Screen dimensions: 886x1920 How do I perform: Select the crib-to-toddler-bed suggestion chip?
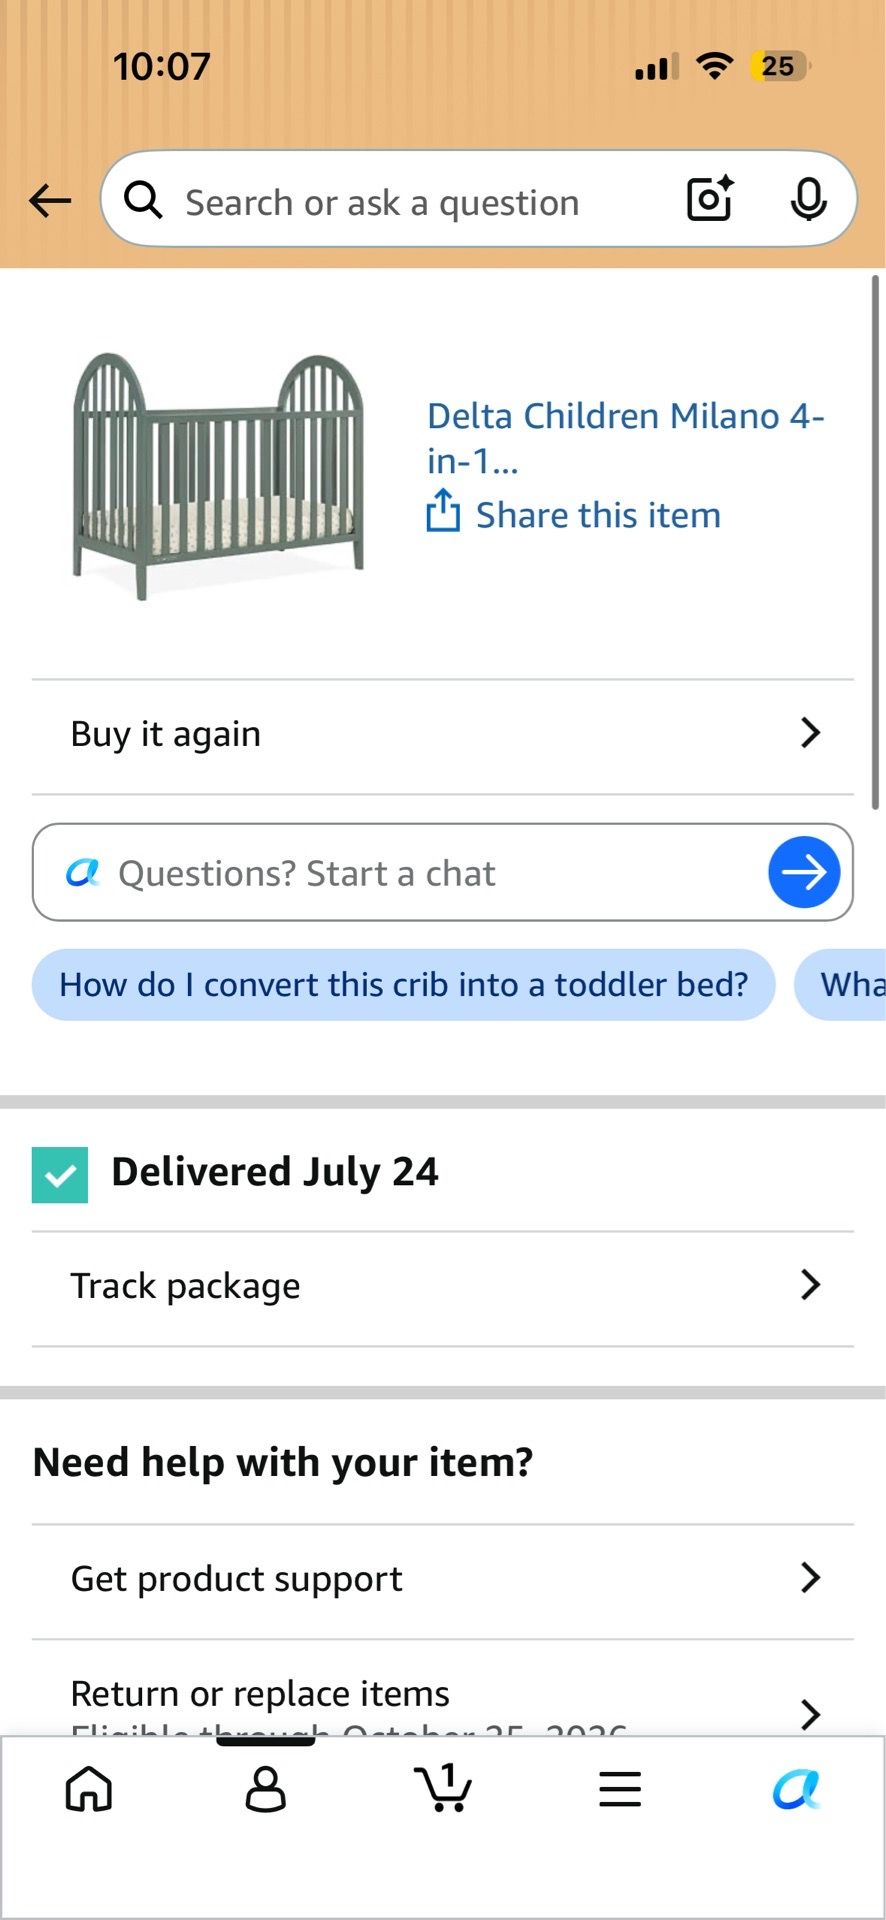tap(404, 985)
